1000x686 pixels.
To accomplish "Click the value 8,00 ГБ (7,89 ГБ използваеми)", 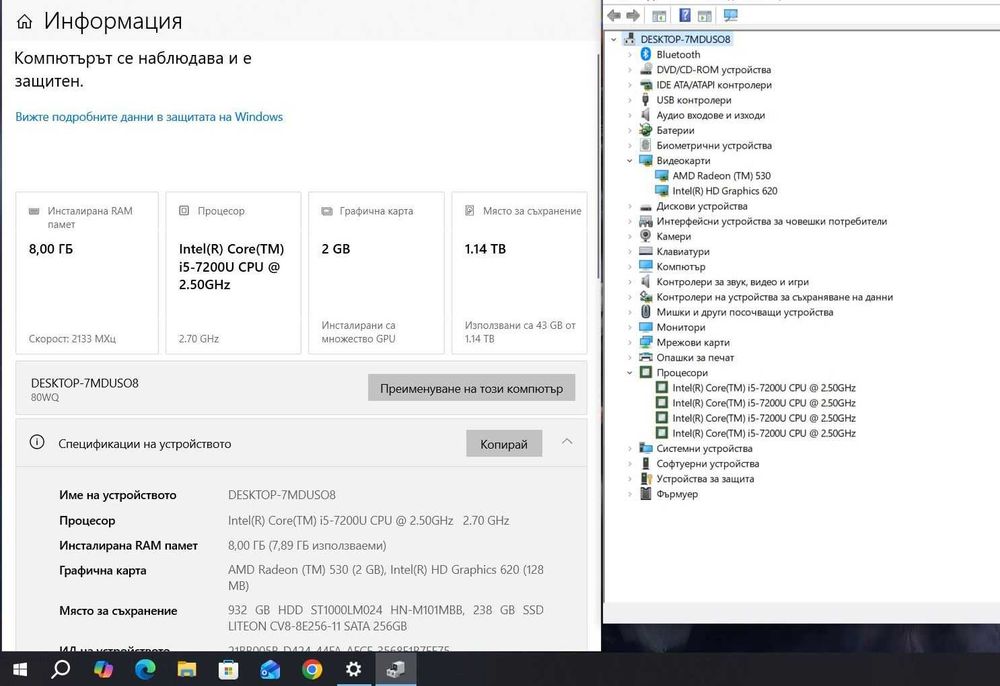I will (x=307, y=545).
